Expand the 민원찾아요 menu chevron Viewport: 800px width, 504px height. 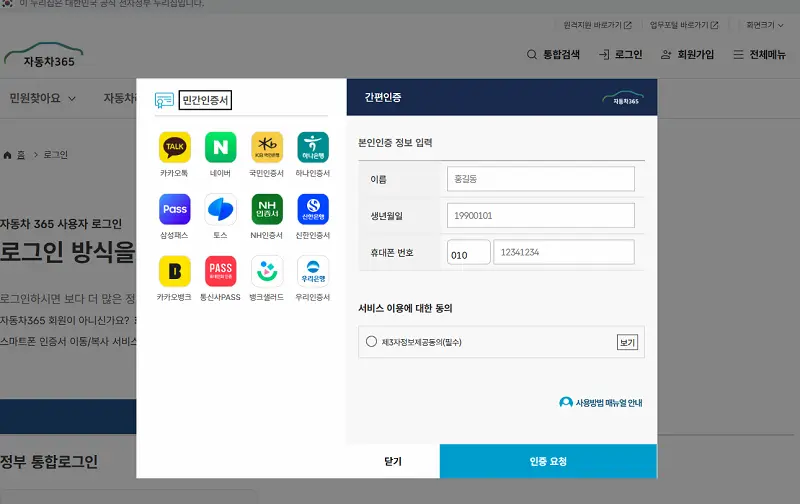72,98
